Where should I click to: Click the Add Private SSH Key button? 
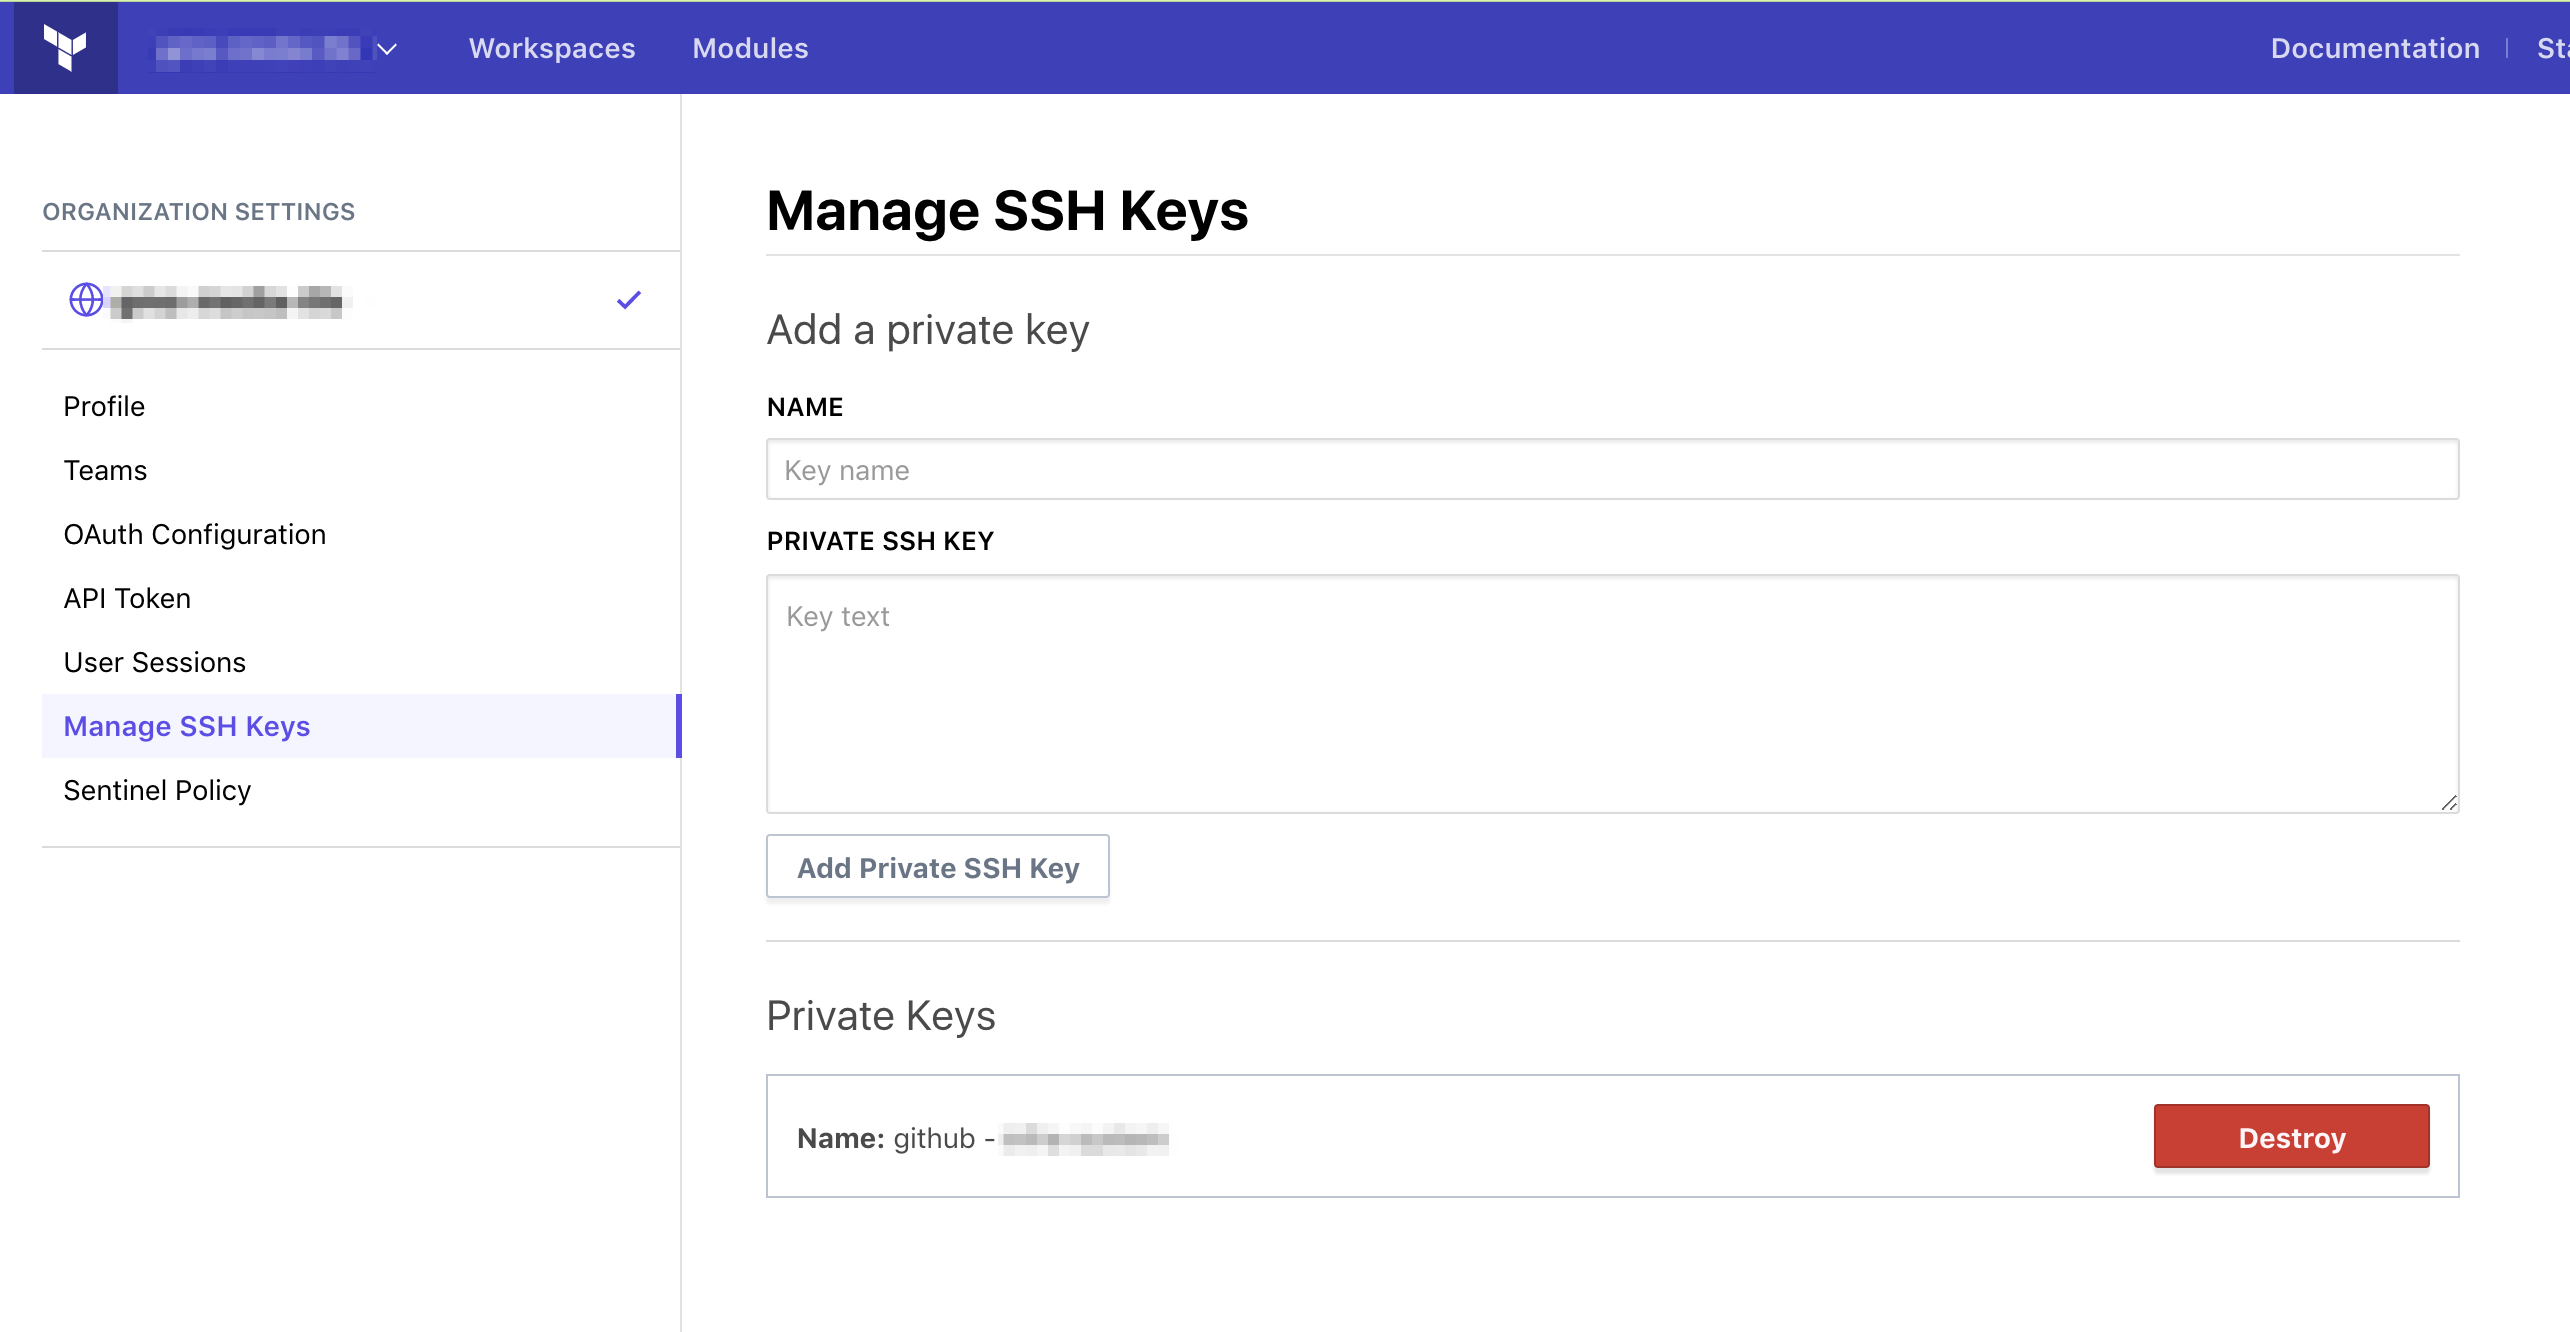point(937,867)
